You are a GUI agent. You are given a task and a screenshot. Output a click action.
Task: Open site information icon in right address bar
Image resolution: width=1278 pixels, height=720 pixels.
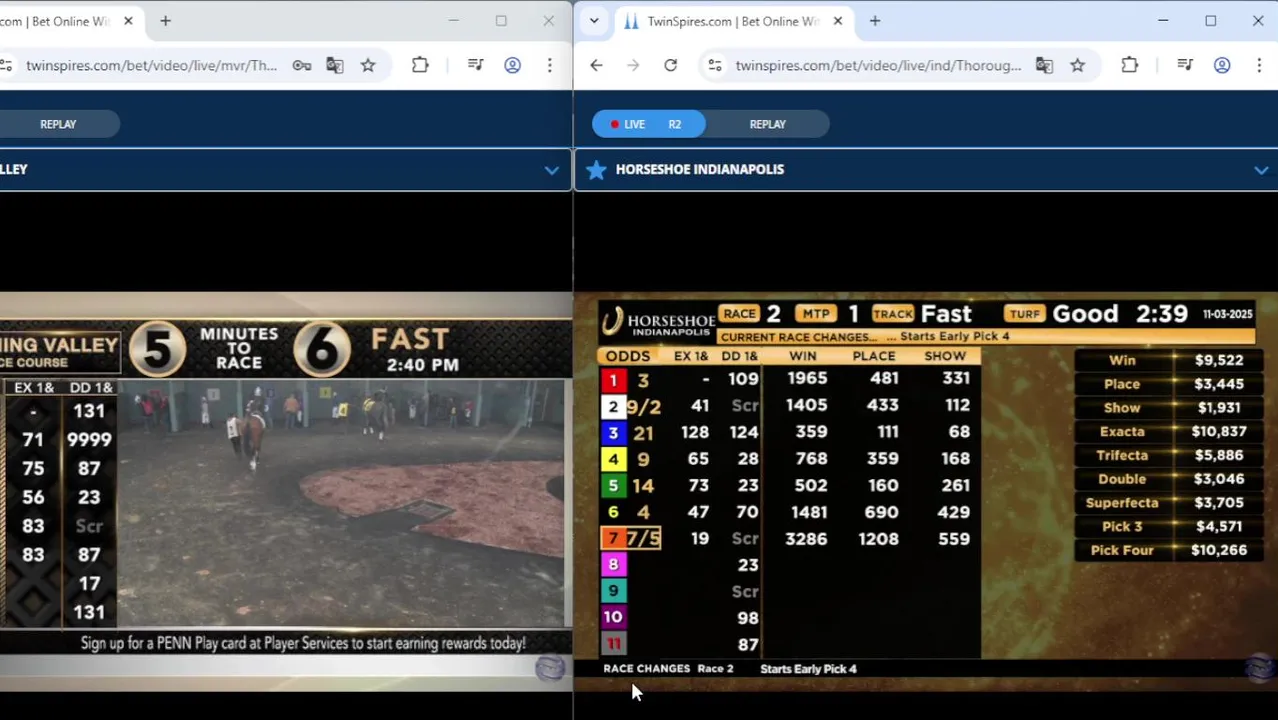[714, 65]
